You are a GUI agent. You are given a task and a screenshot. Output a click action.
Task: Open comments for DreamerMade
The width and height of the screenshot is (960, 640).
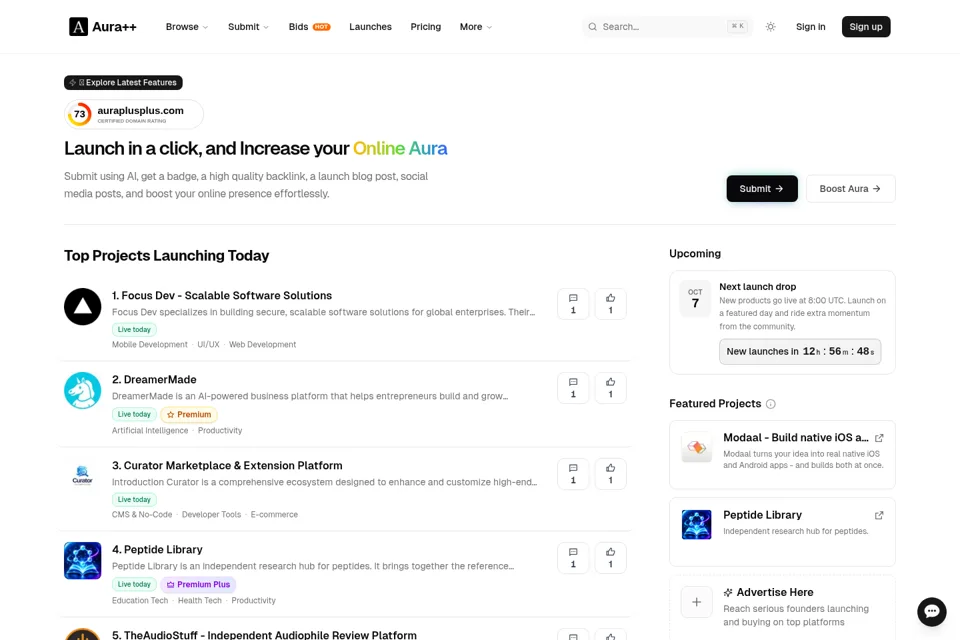point(573,388)
